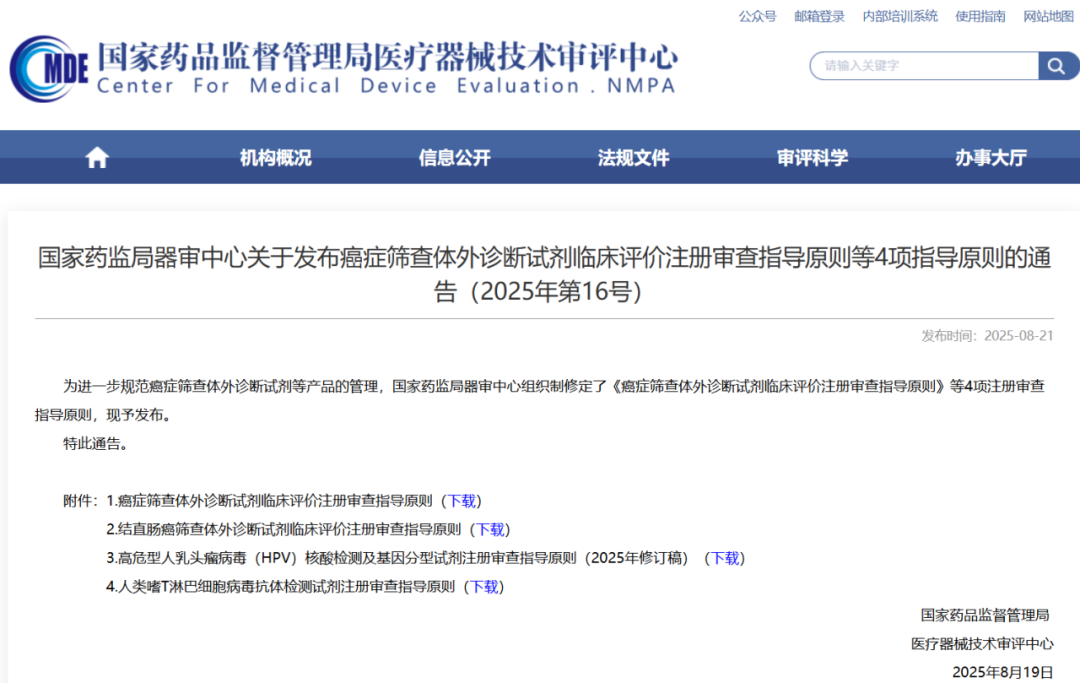The height and width of the screenshot is (683, 1080).
Task: Click the CMDE logo emblem
Action: tap(48, 69)
